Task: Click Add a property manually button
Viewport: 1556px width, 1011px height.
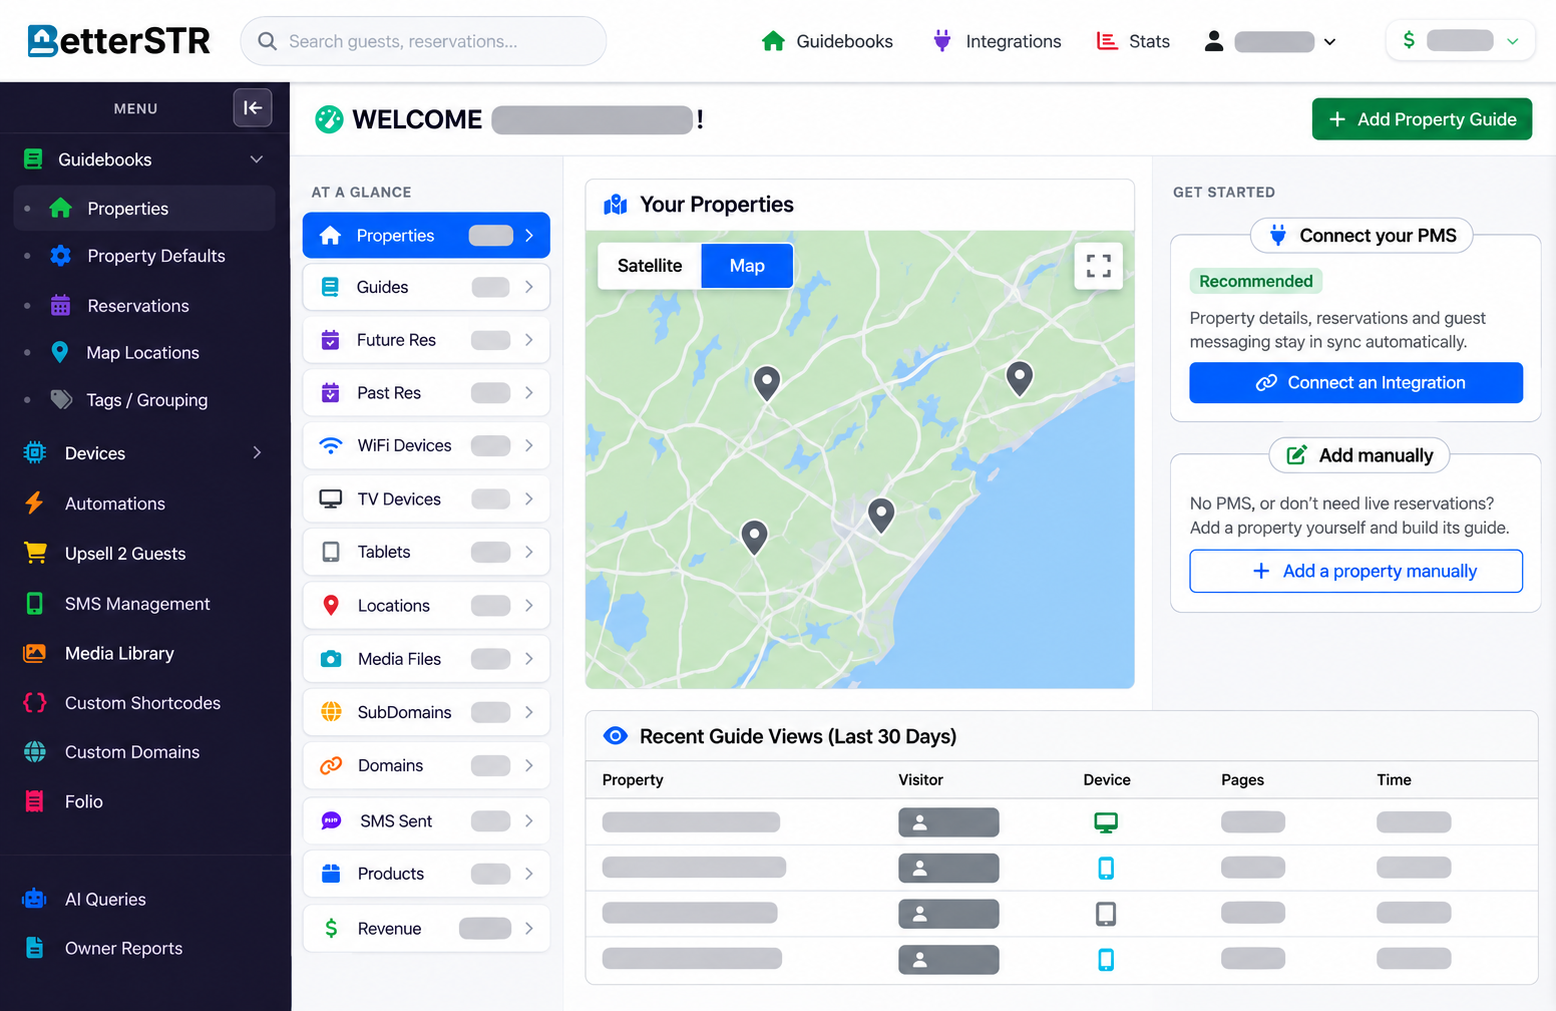Action: 1356,571
